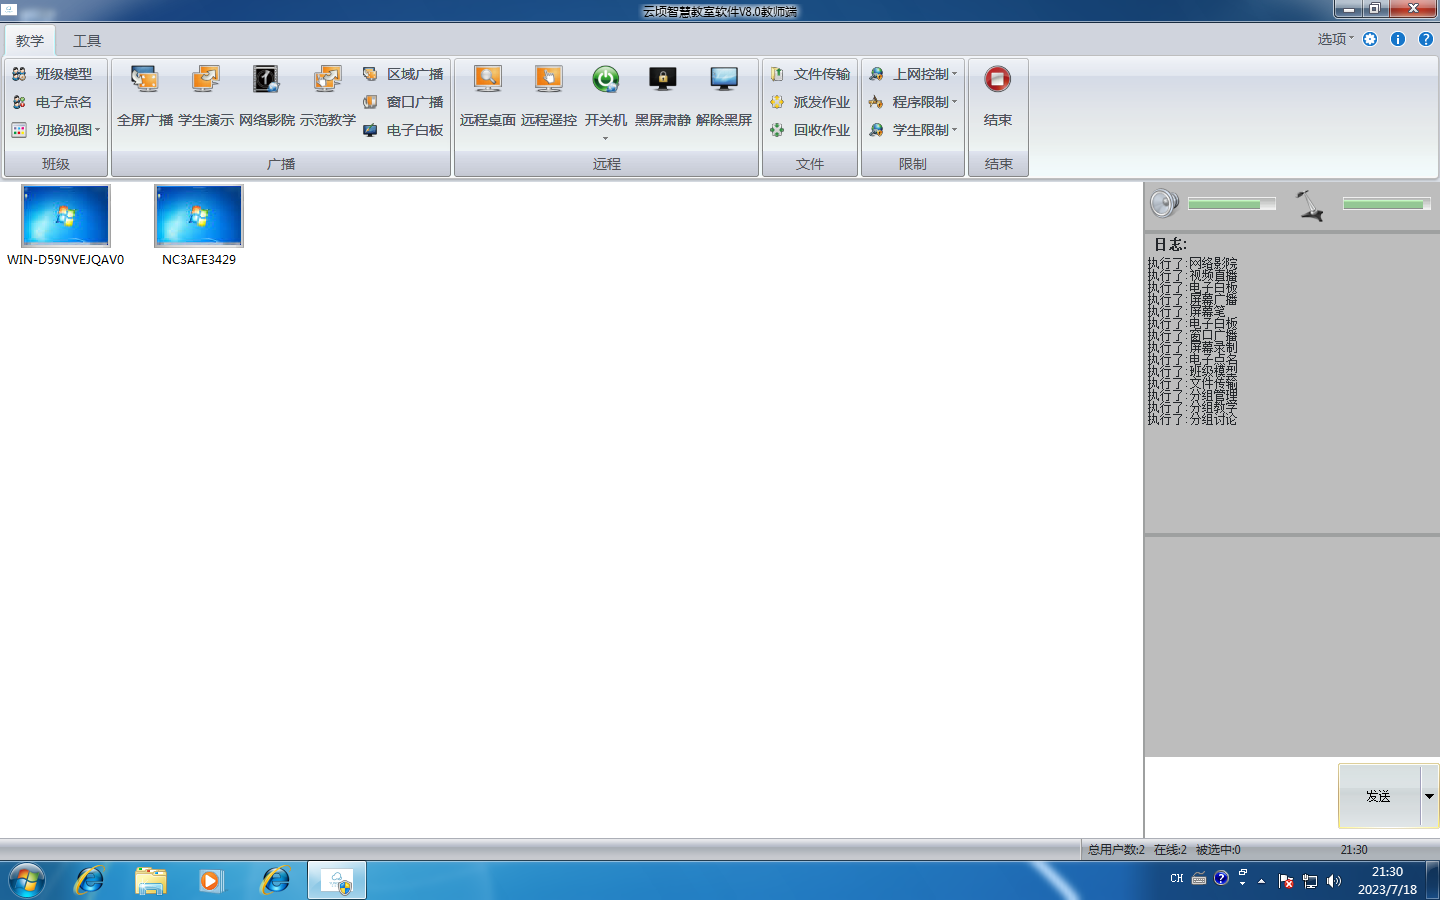The height and width of the screenshot is (900, 1440).
Task: Expand the arrow next to 发送 button
Action: pyautogui.click(x=1429, y=796)
